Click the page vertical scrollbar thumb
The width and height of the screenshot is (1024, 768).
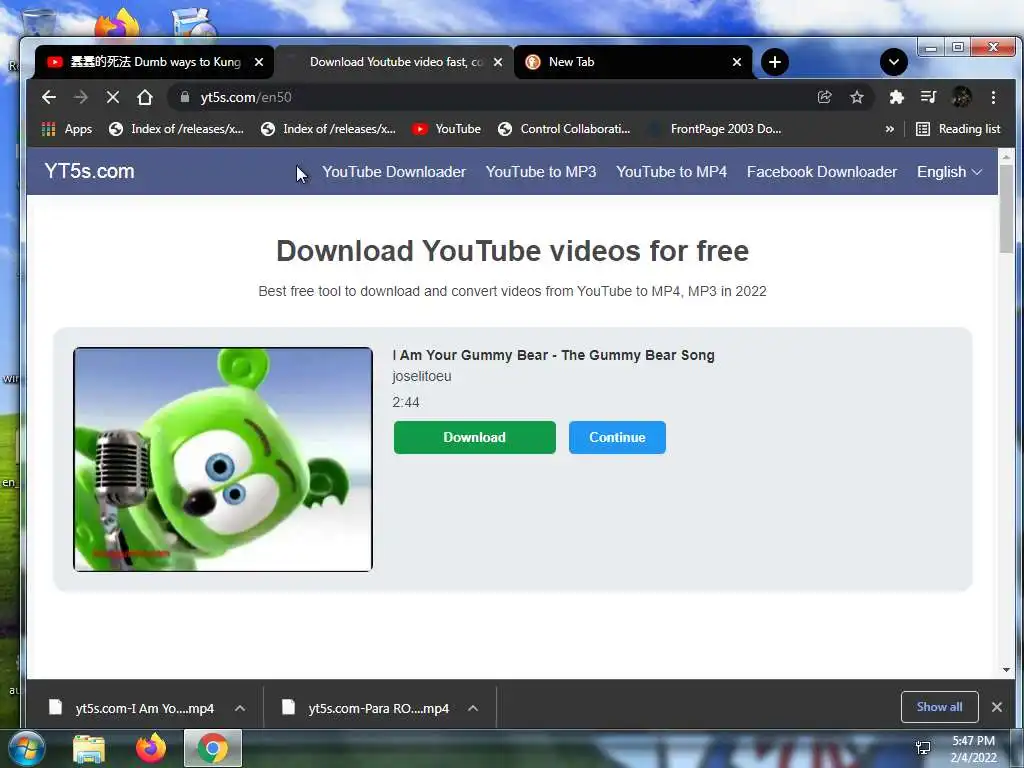tap(1006, 209)
